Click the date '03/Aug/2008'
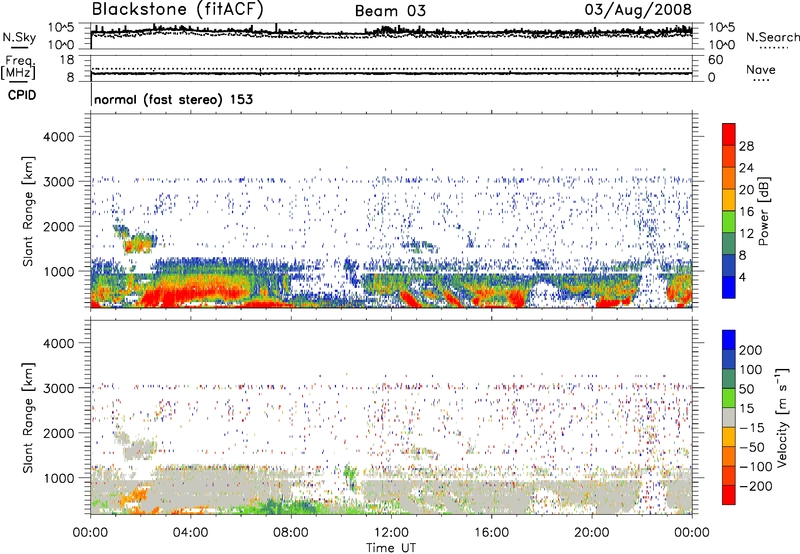 click(x=638, y=10)
